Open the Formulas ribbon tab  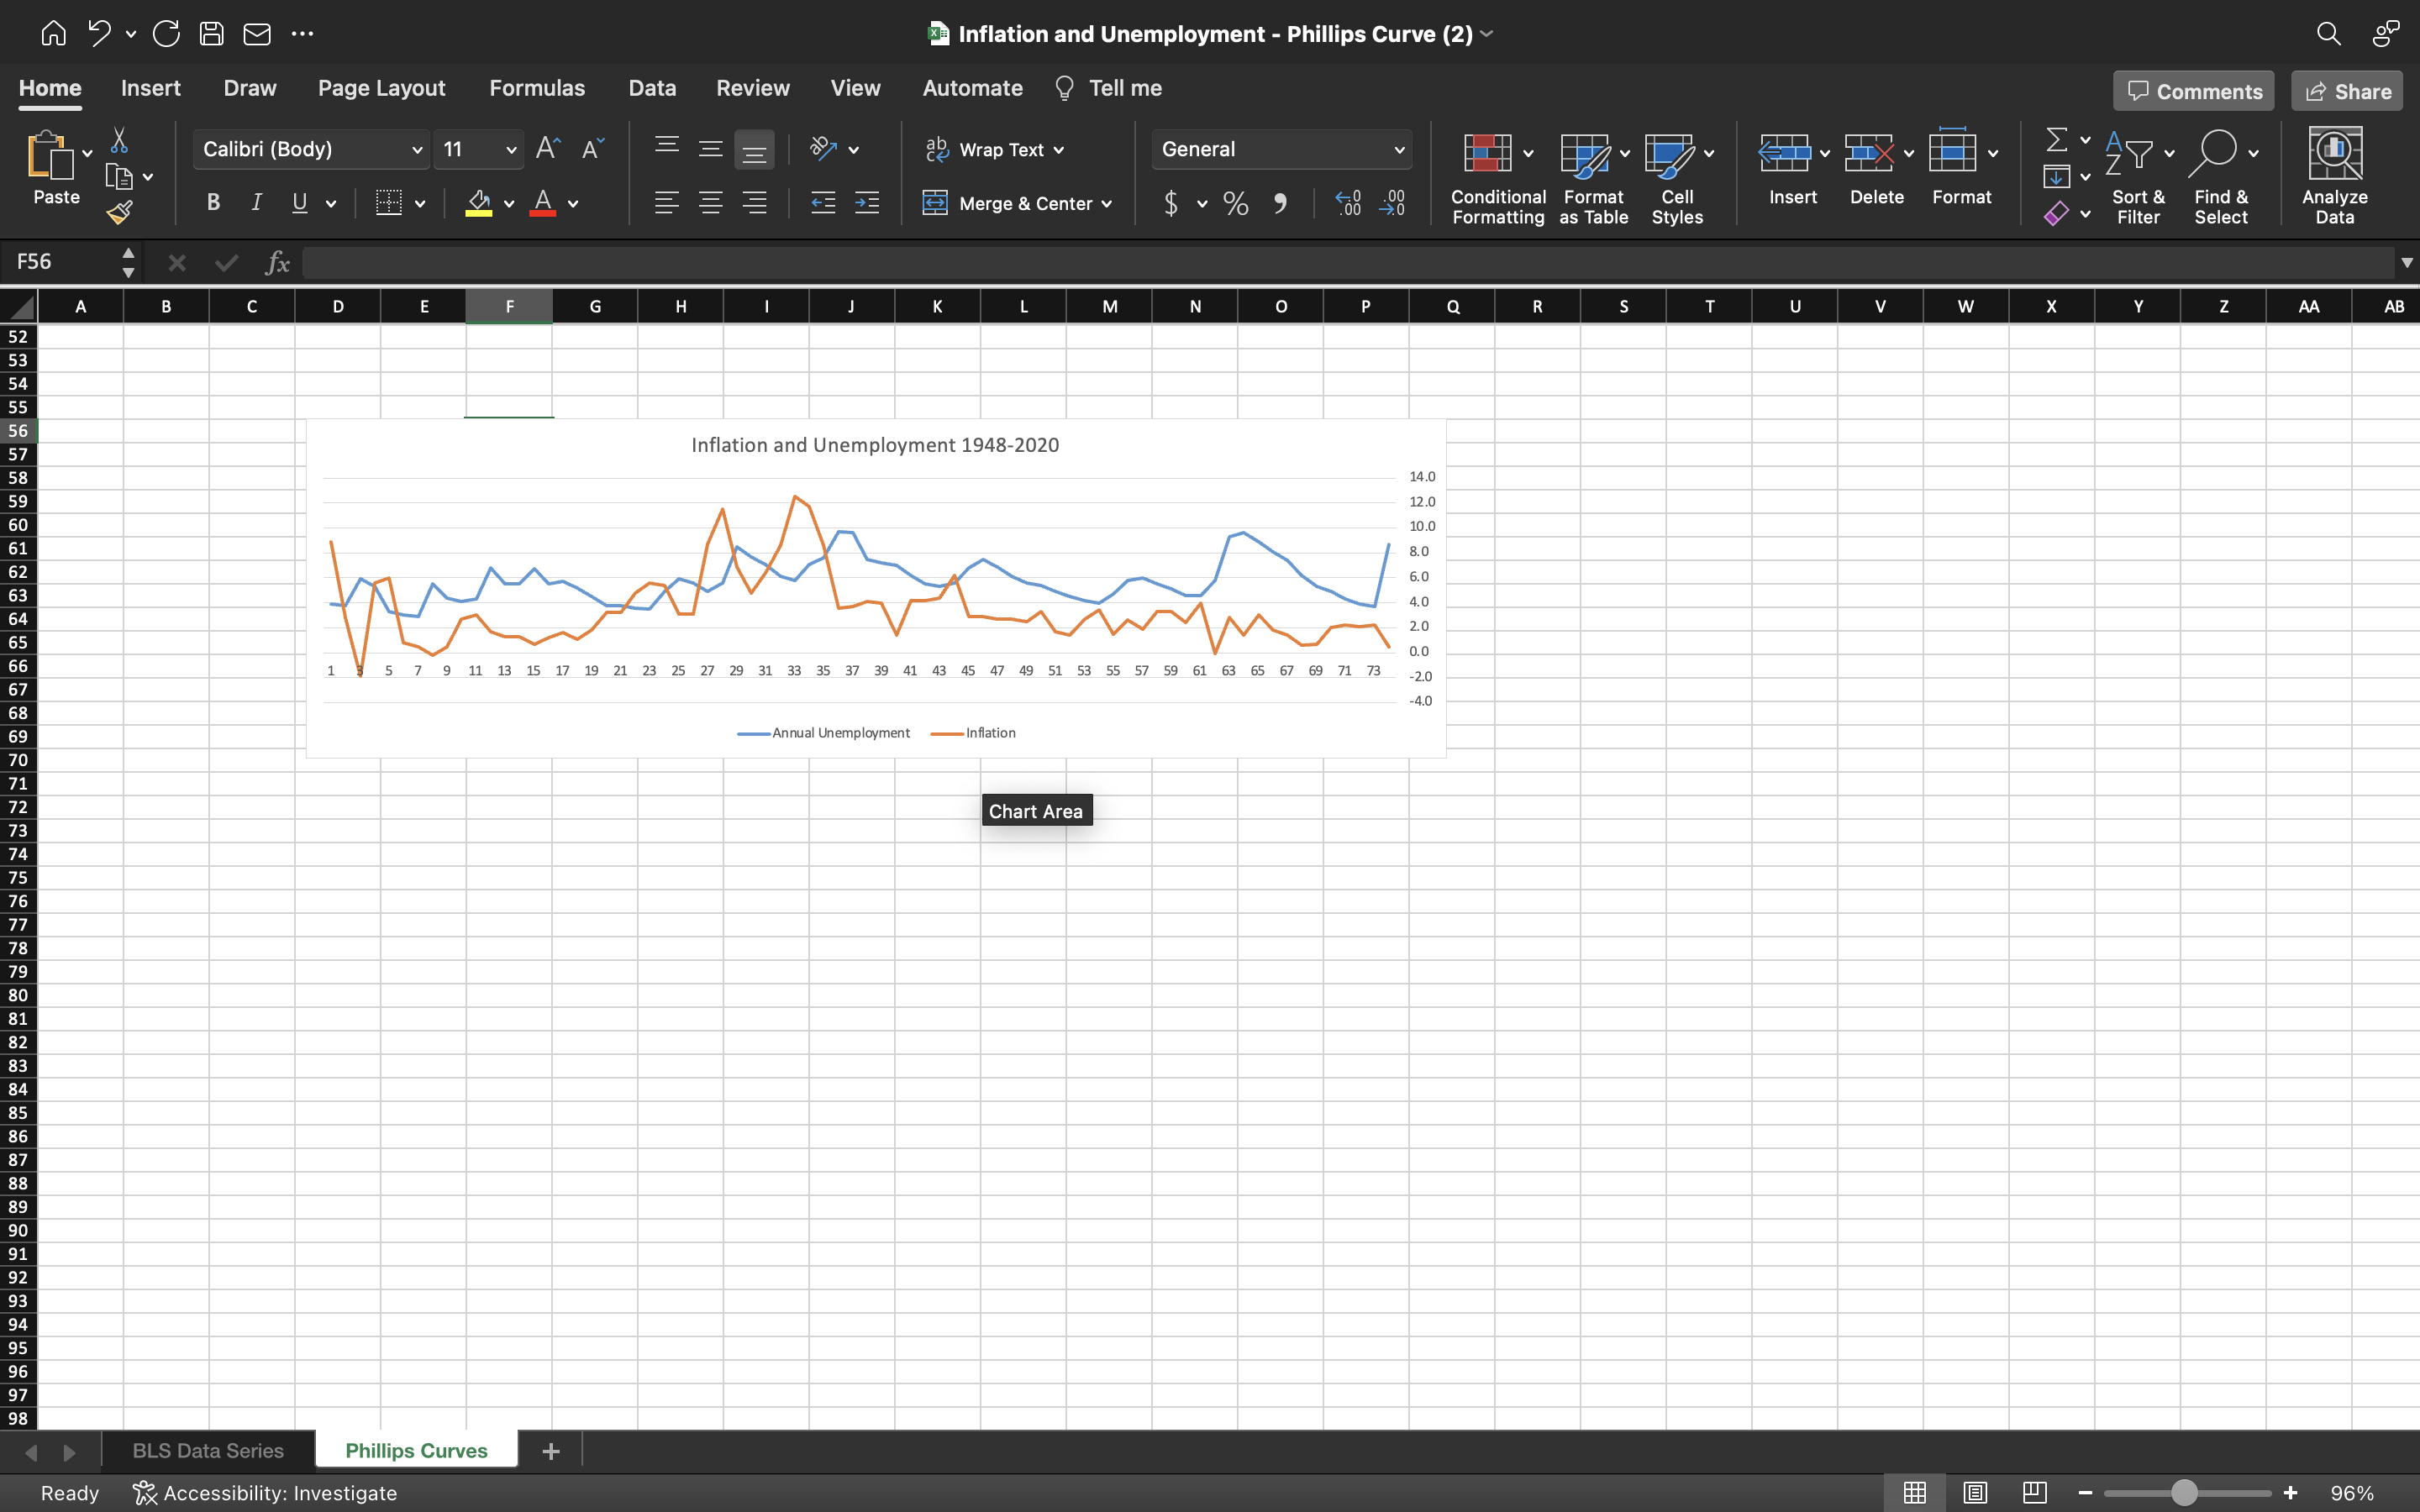point(537,88)
